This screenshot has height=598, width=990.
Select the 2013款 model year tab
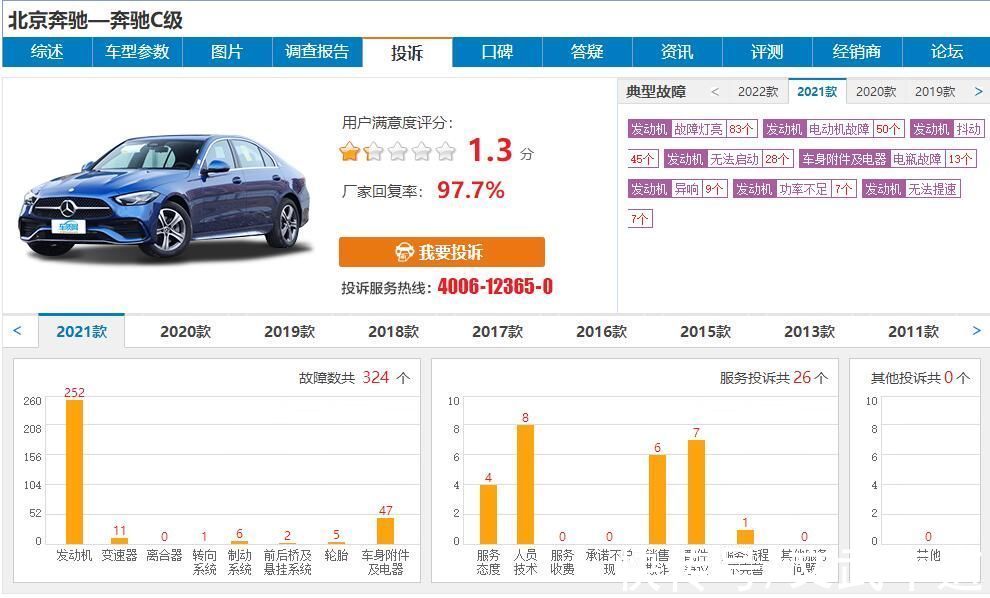coord(809,332)
